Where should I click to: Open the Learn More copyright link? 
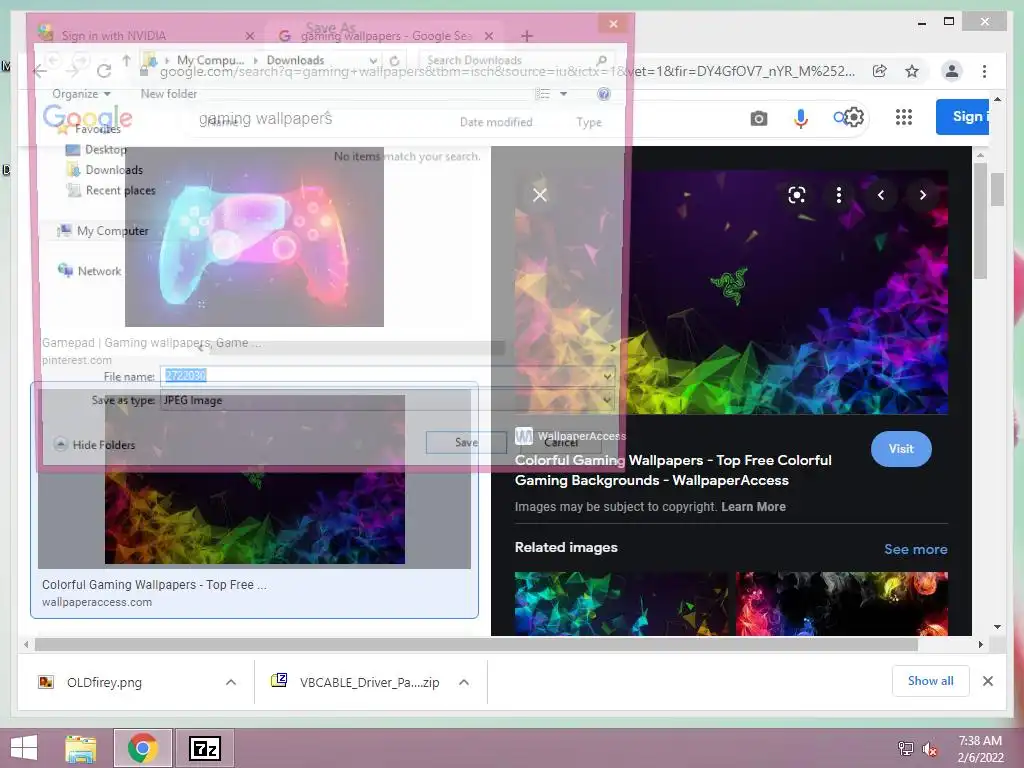(x=753, y=507)
